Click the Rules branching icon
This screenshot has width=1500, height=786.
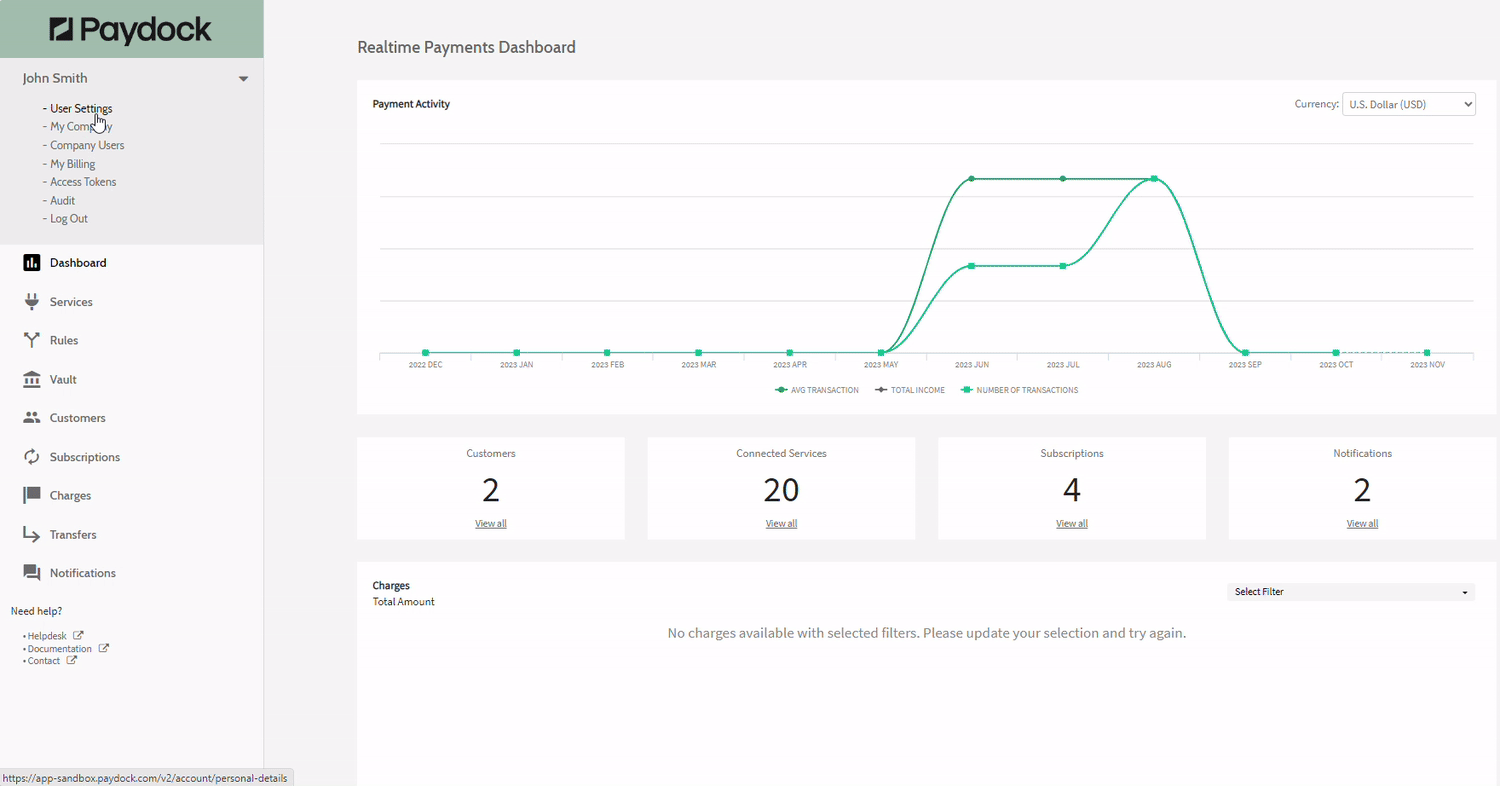[x=32, y=340]
